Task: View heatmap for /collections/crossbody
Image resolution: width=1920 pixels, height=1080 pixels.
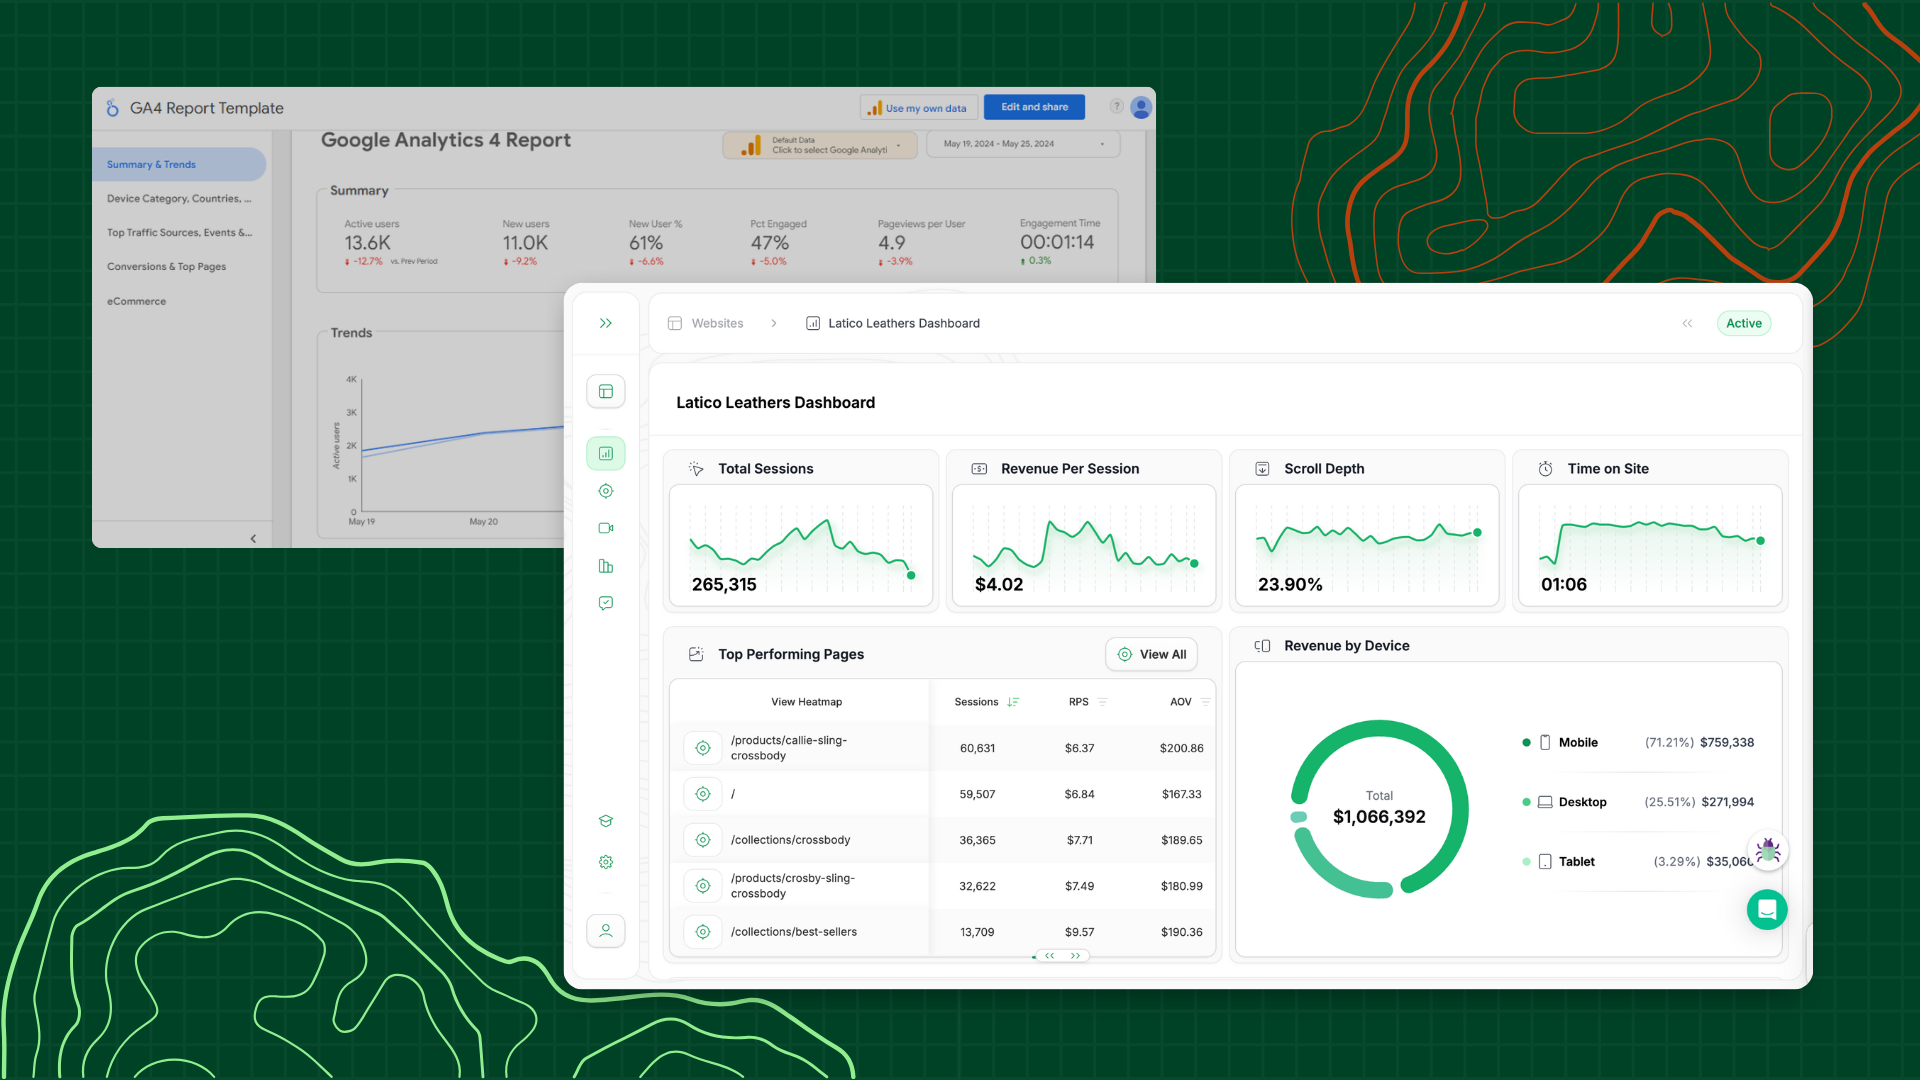Action: [x=703, y=840]
